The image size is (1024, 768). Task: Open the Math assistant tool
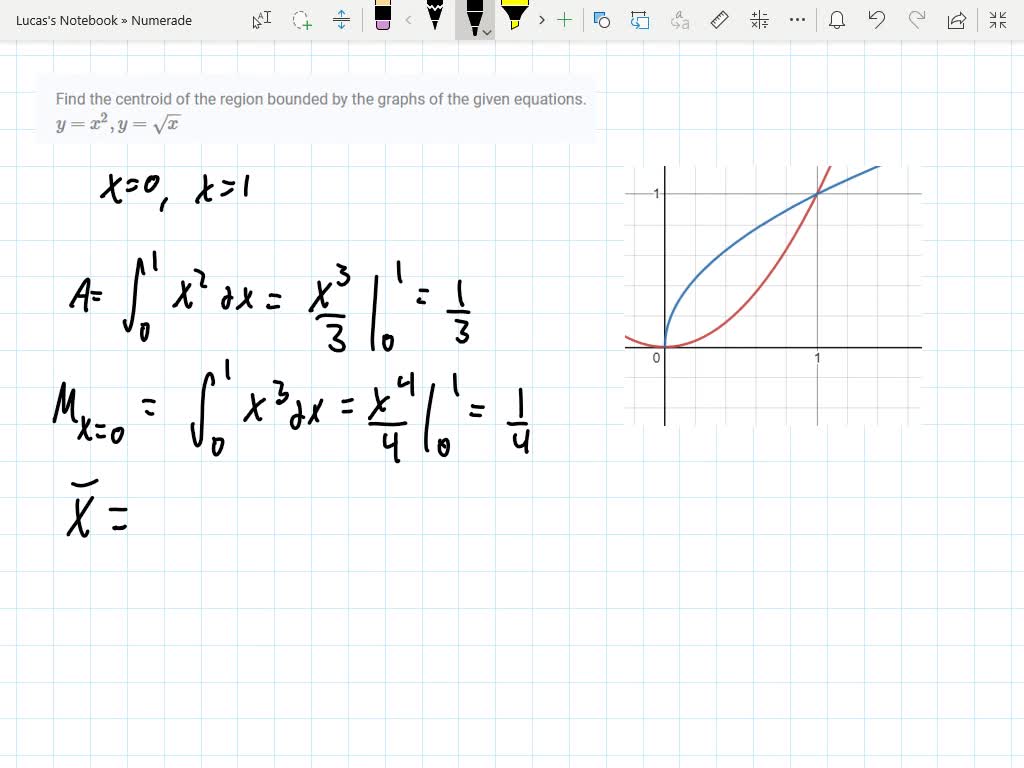pos(758,20)
